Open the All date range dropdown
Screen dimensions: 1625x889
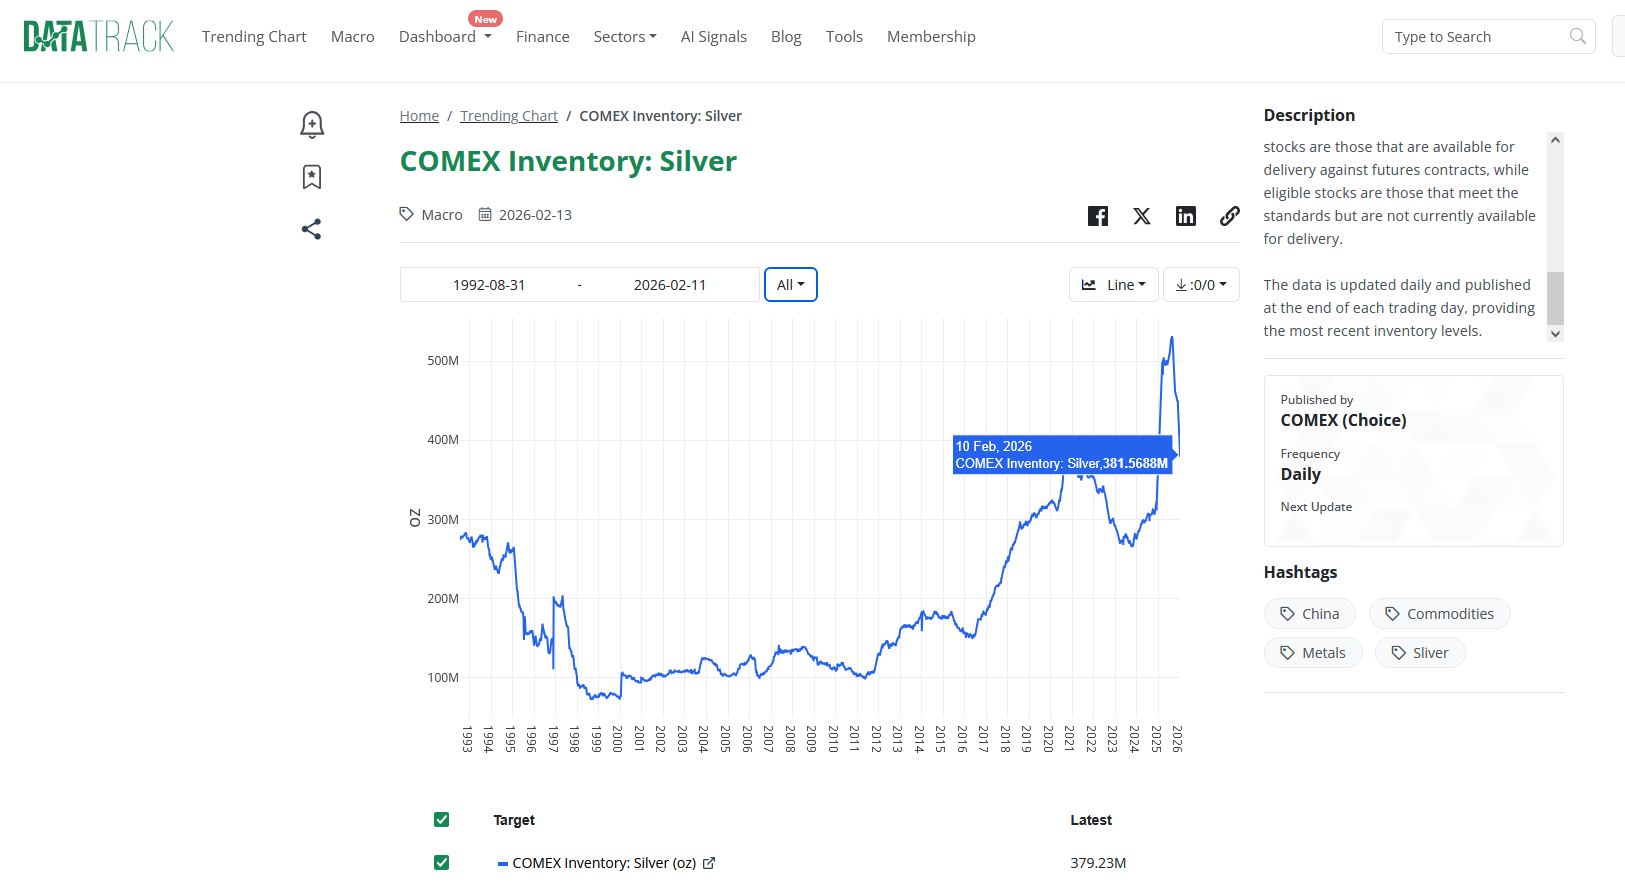point(791,285)
